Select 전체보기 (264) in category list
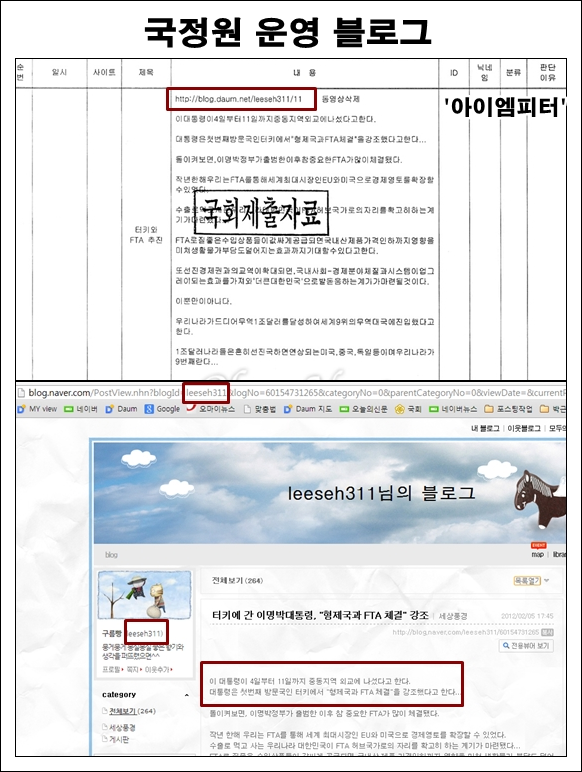The width and height of the screenshot is (582, 772). click(132, 711)
